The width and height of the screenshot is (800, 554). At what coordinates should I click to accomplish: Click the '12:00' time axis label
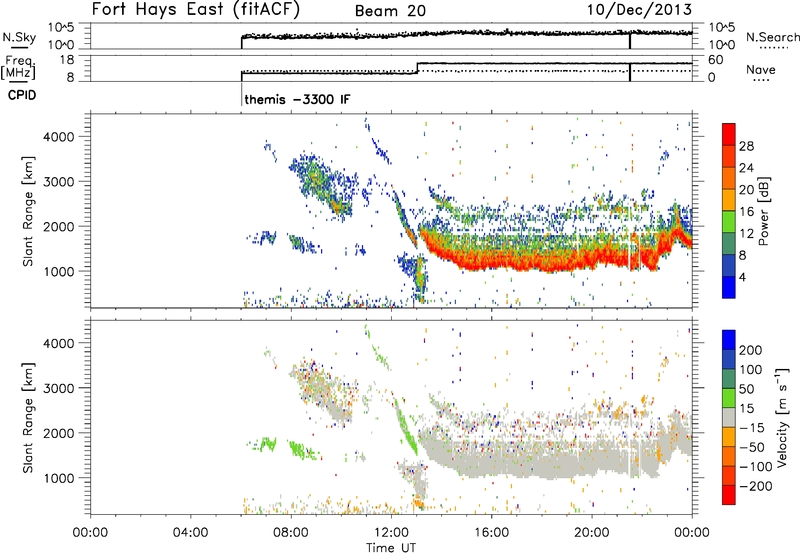click(x=391, y=533)
